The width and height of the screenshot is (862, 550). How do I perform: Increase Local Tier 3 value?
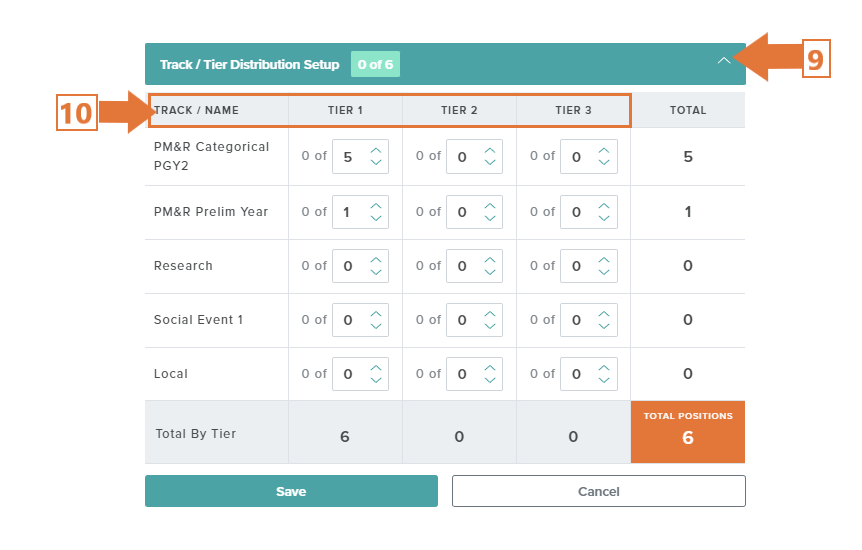point(604,367)
